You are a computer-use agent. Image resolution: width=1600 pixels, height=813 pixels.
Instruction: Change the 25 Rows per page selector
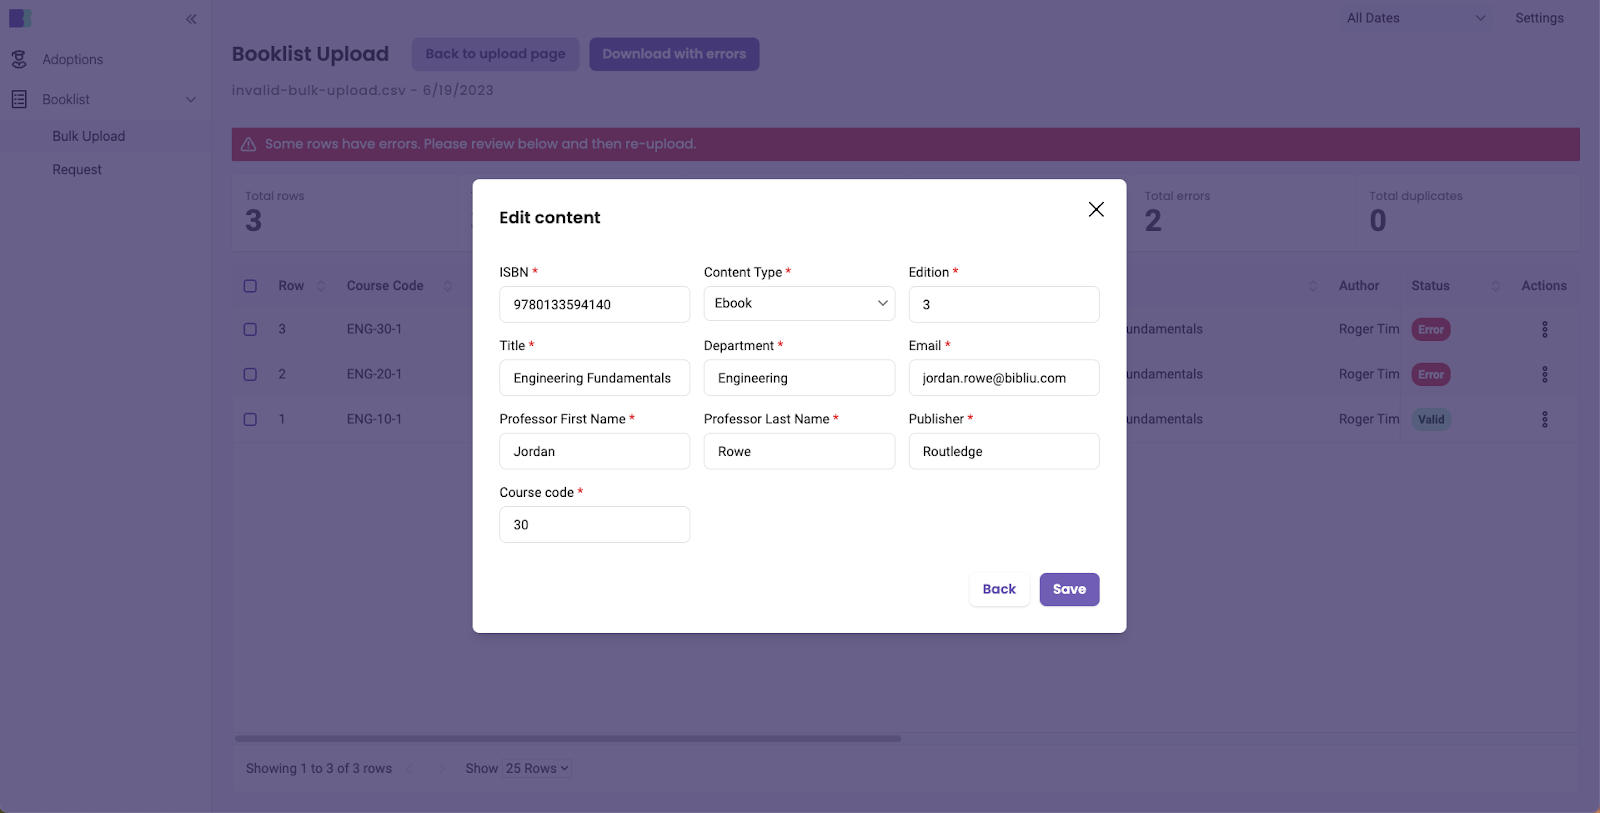coord(537,769)
